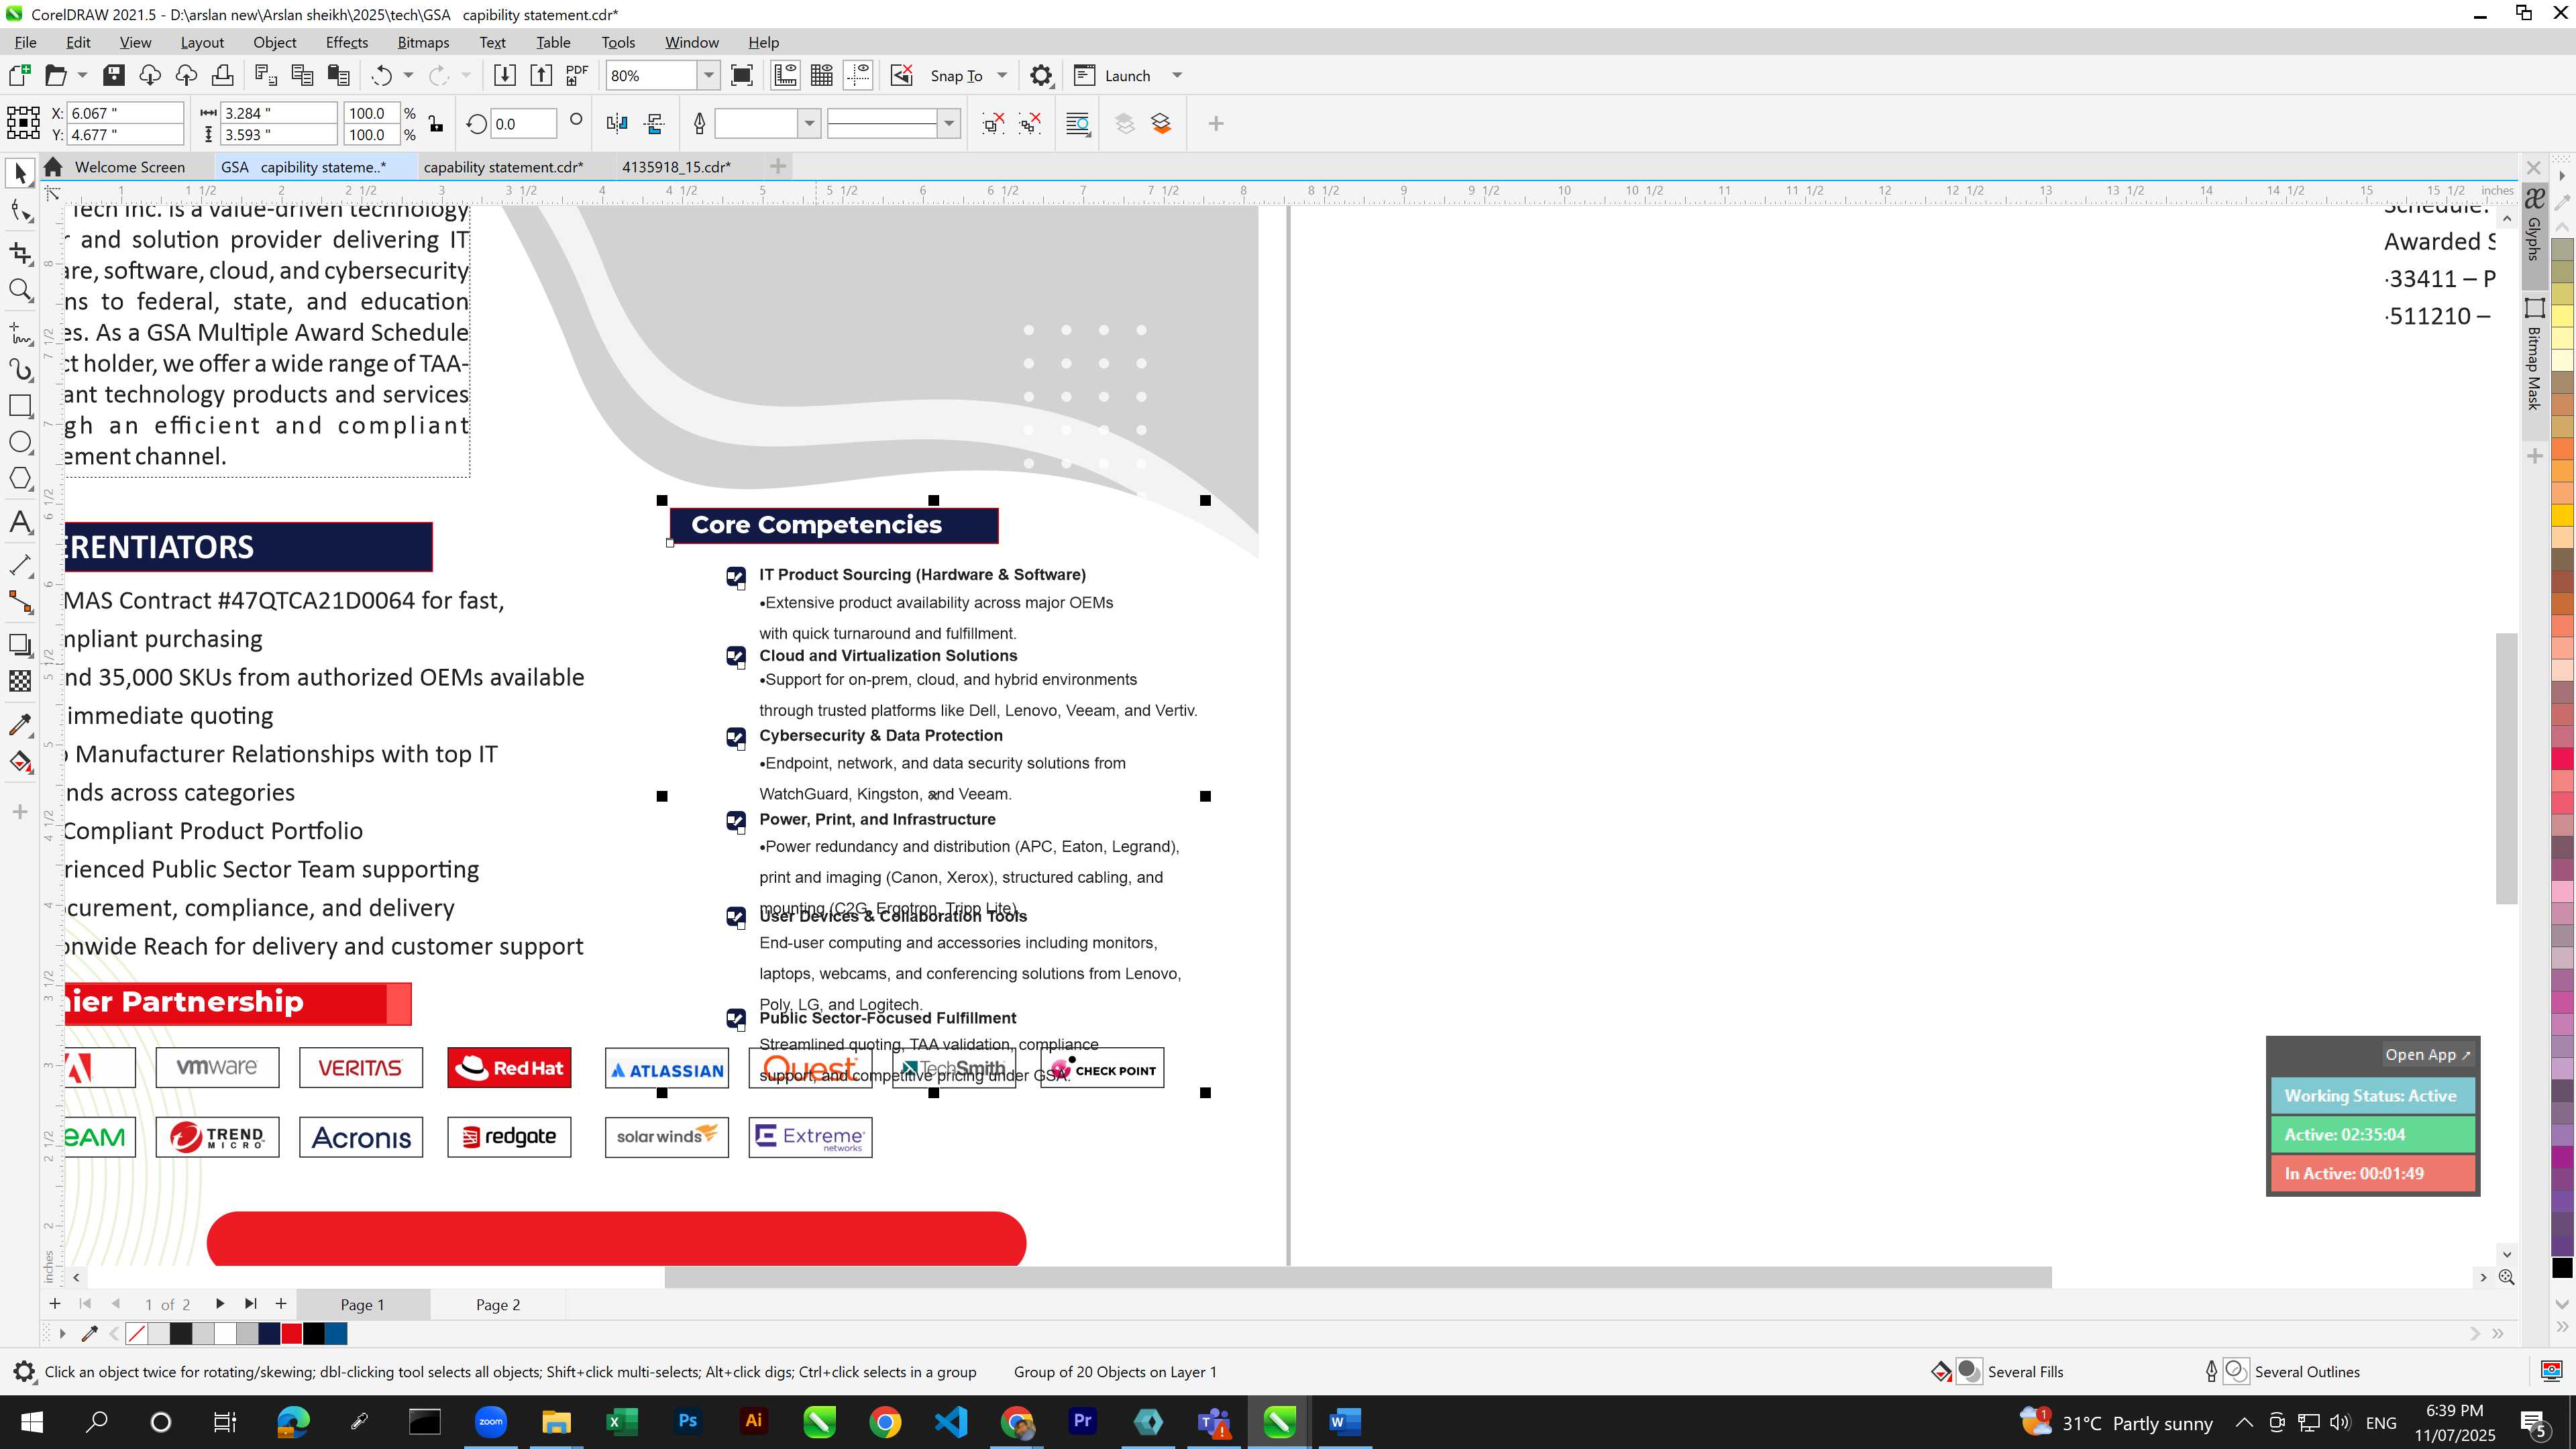
Task: Create a new document
Action: [x=19, y=75]
